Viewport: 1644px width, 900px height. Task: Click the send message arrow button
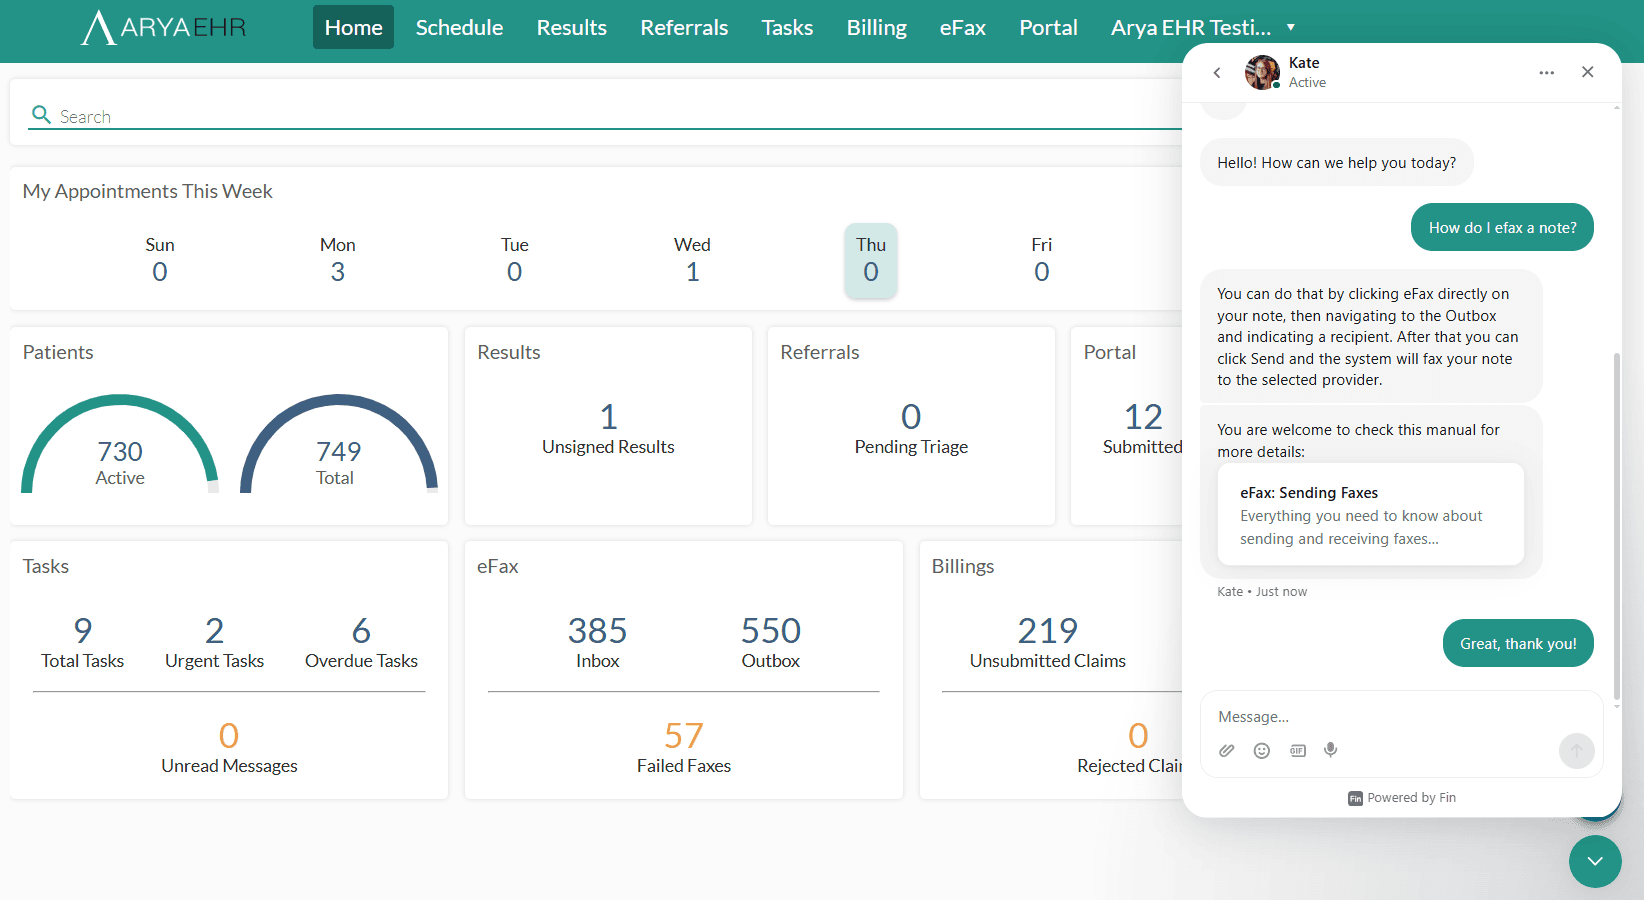1577,751
